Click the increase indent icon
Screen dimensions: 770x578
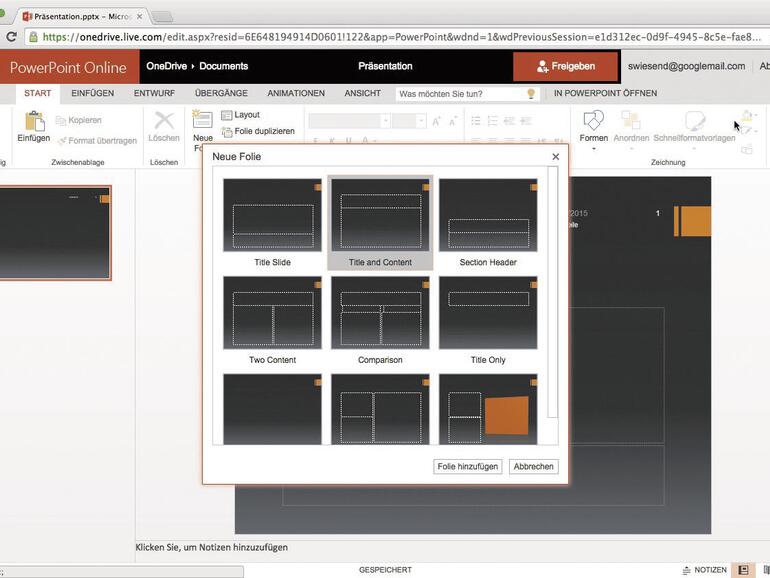526,121
